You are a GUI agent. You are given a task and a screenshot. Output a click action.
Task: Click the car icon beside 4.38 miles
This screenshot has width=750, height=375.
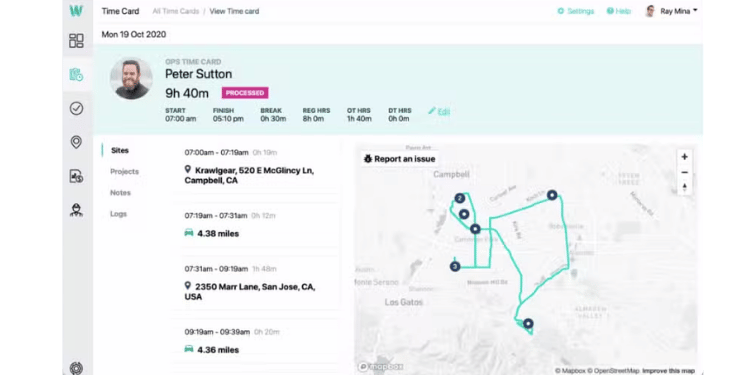coord(189,233)
